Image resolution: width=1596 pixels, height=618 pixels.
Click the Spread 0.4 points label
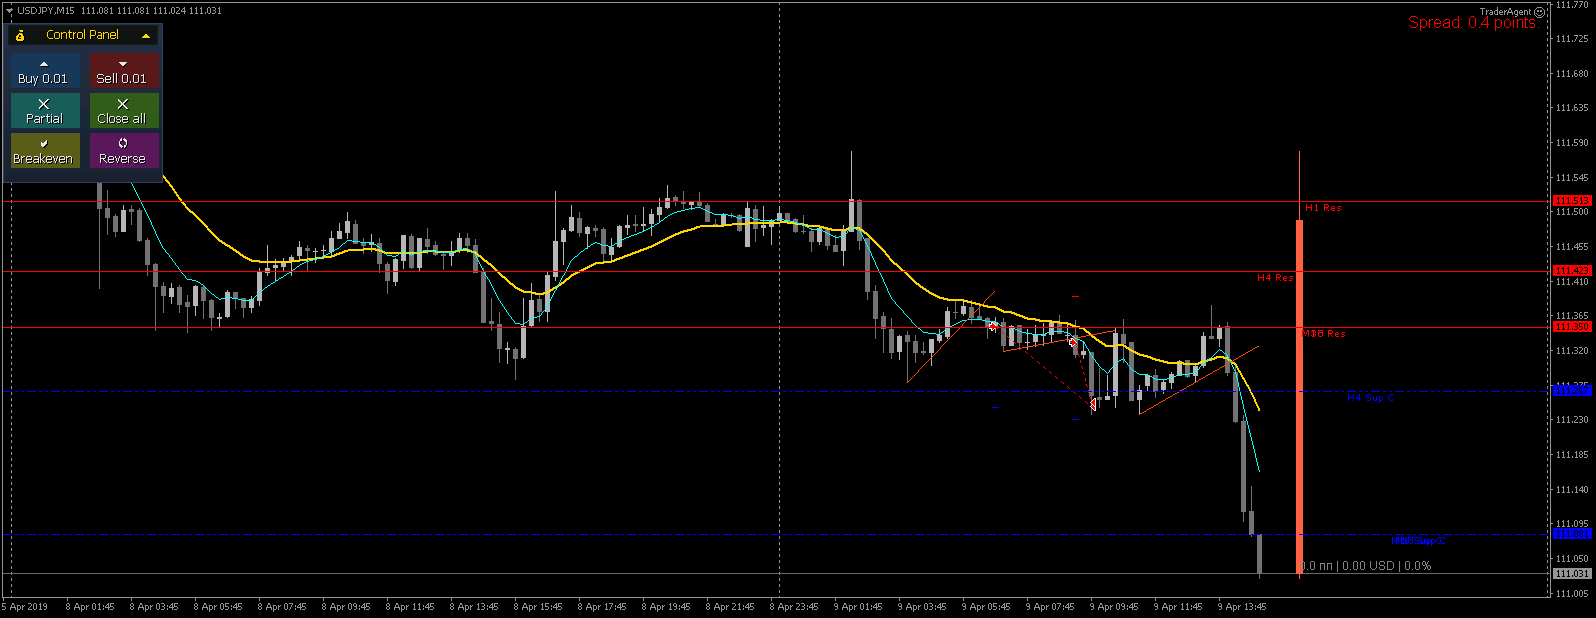coord(1471,23)
